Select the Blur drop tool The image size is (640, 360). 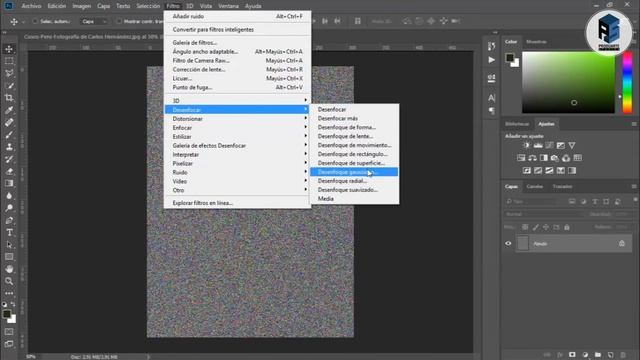pos(9,196)
